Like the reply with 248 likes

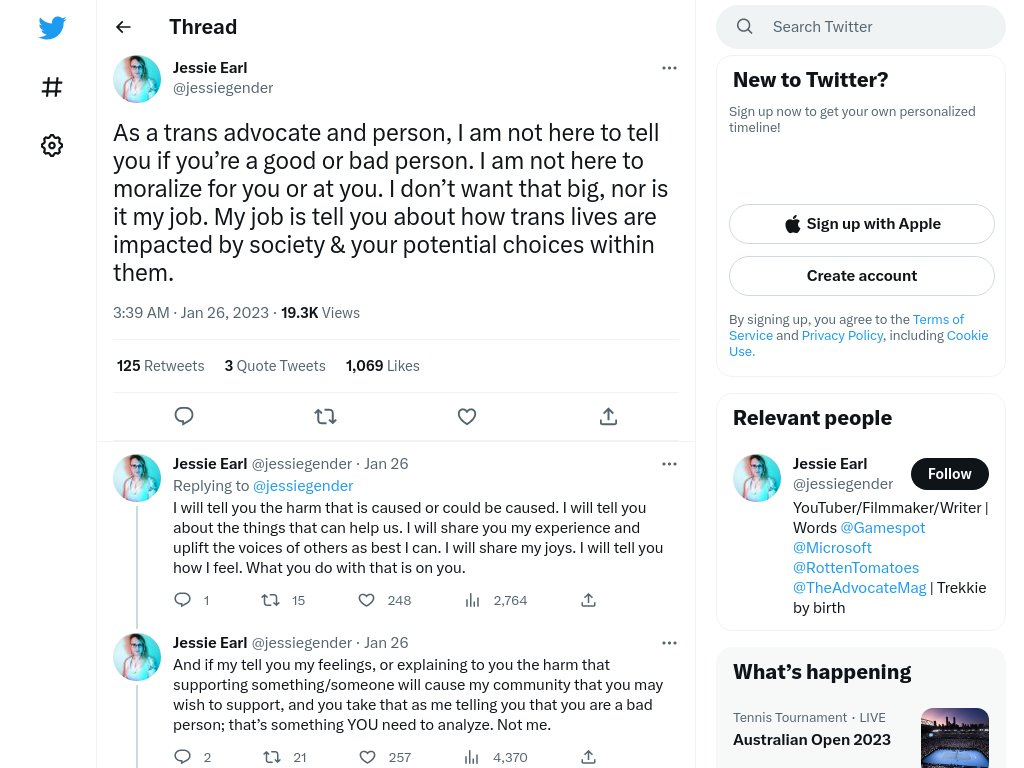367,600
